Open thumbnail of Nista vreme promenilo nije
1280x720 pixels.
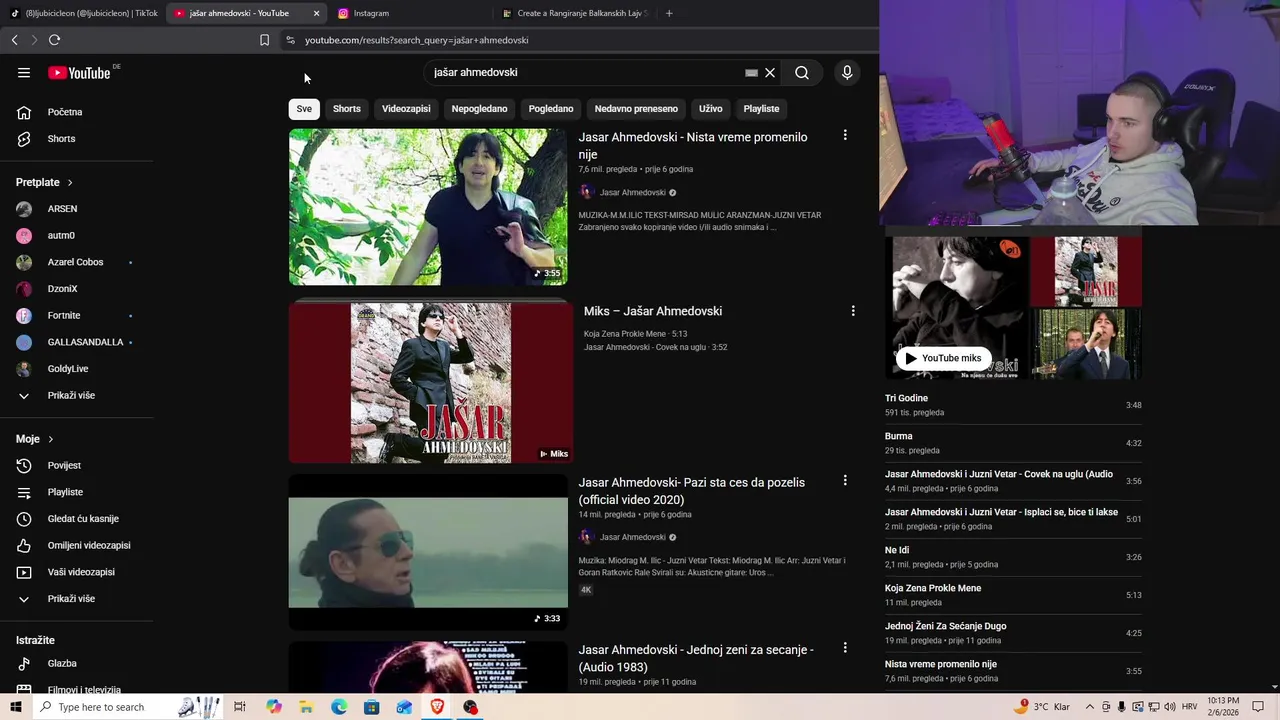point(428,207)
